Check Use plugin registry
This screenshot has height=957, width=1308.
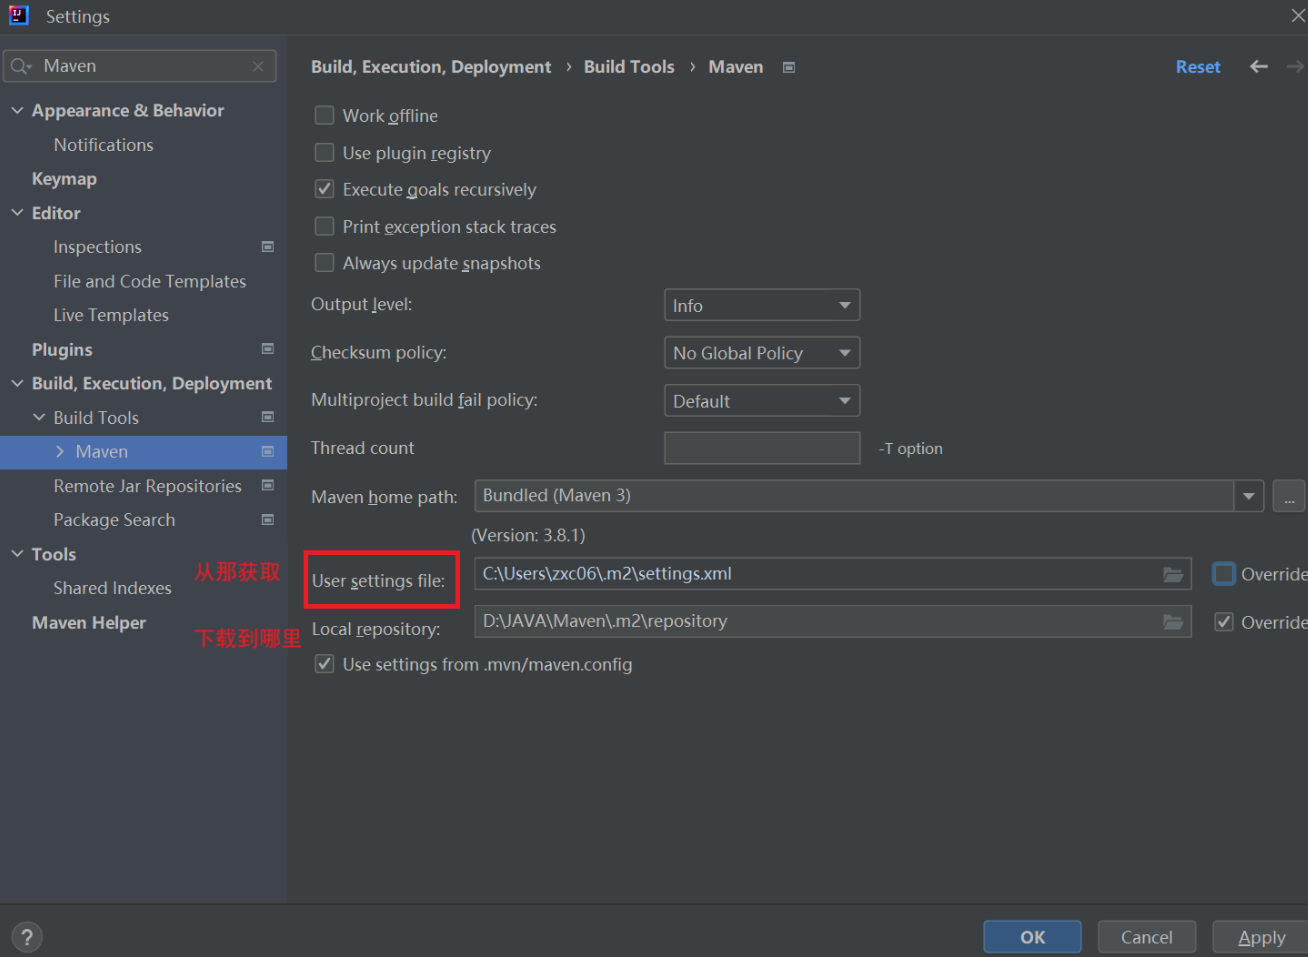324,152
